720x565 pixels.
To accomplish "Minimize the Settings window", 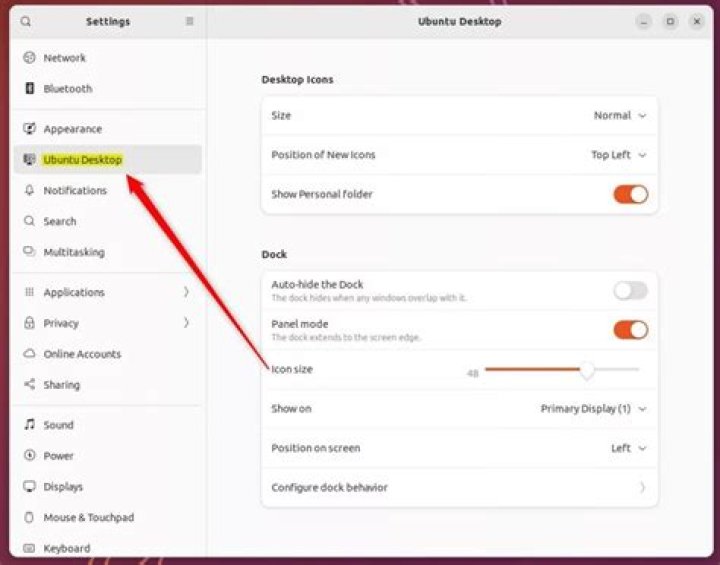I will tap(644, 22).
